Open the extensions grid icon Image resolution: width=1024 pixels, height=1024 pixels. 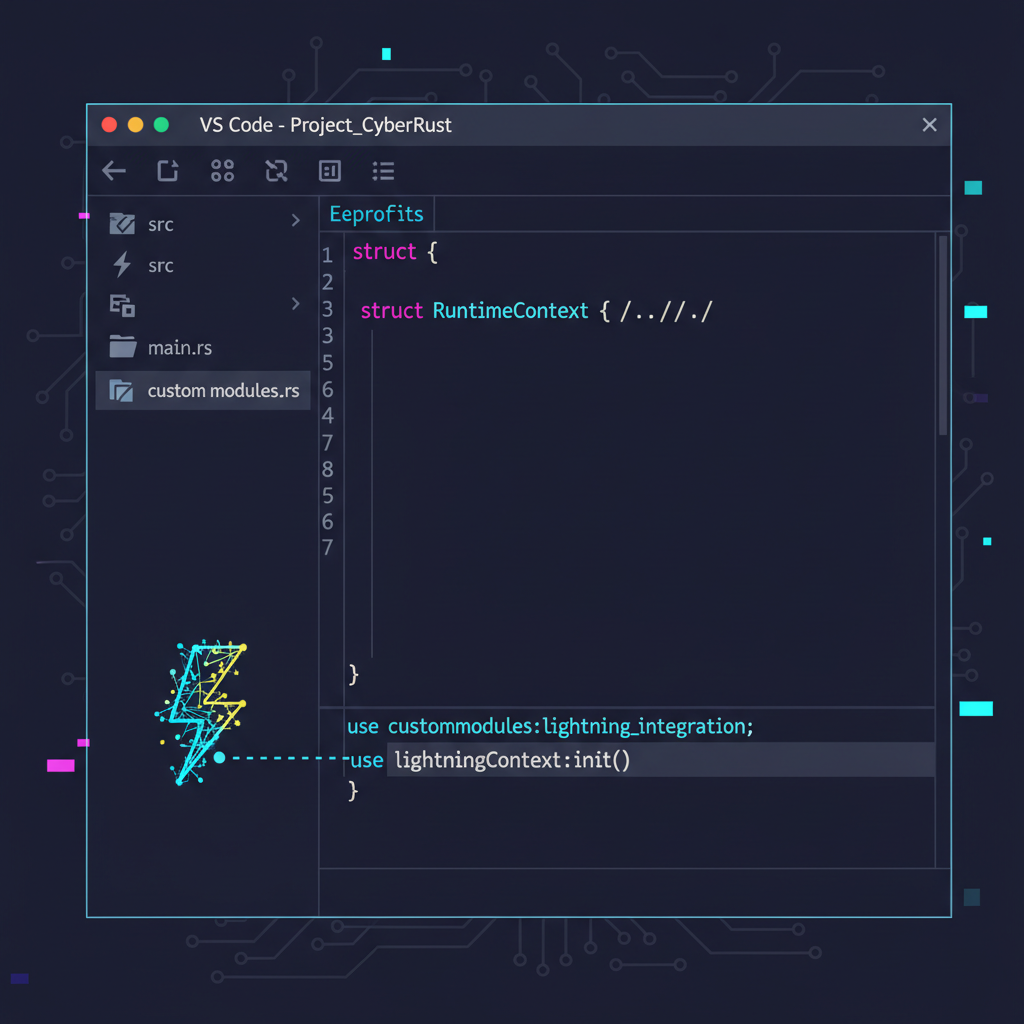click(x=222, y=170)
